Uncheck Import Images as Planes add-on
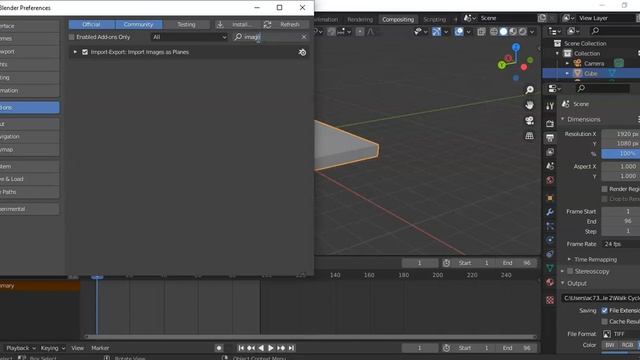640x360 pixels. 85,52
